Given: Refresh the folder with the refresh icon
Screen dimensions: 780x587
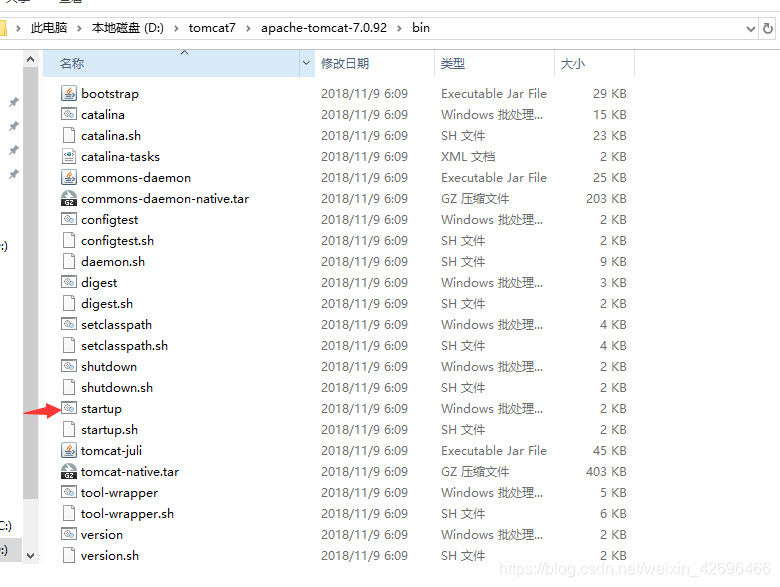Looking at the screenshot, I should pyautogui.click(x=768, y=28).
